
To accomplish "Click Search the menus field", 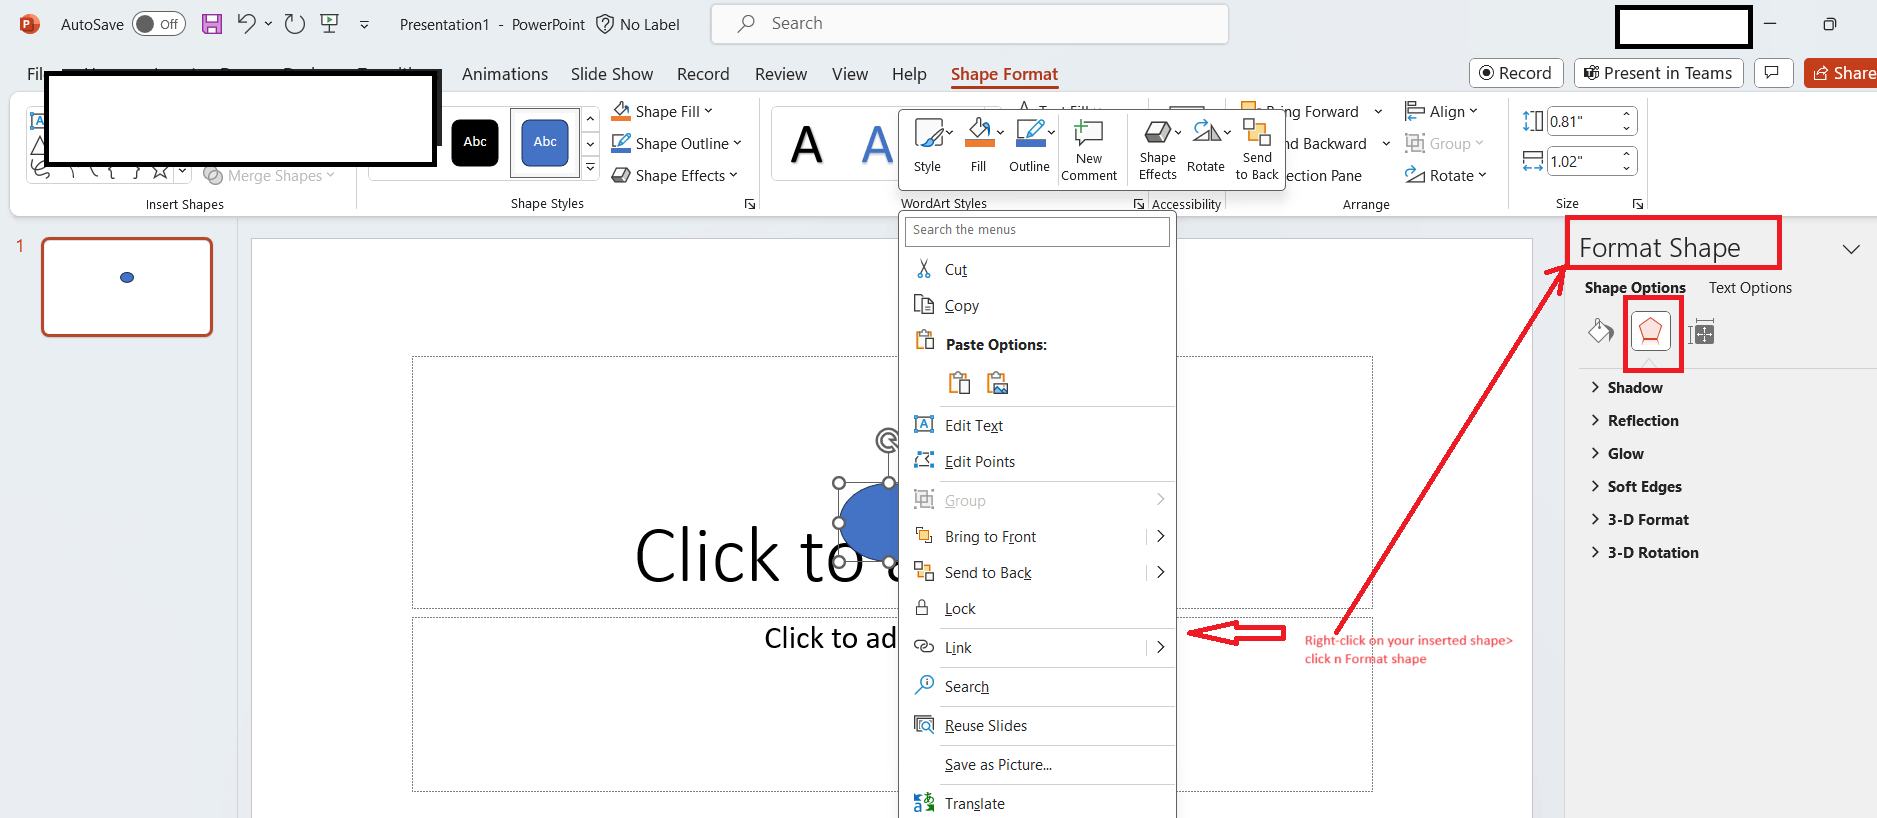I will 1037,231.
